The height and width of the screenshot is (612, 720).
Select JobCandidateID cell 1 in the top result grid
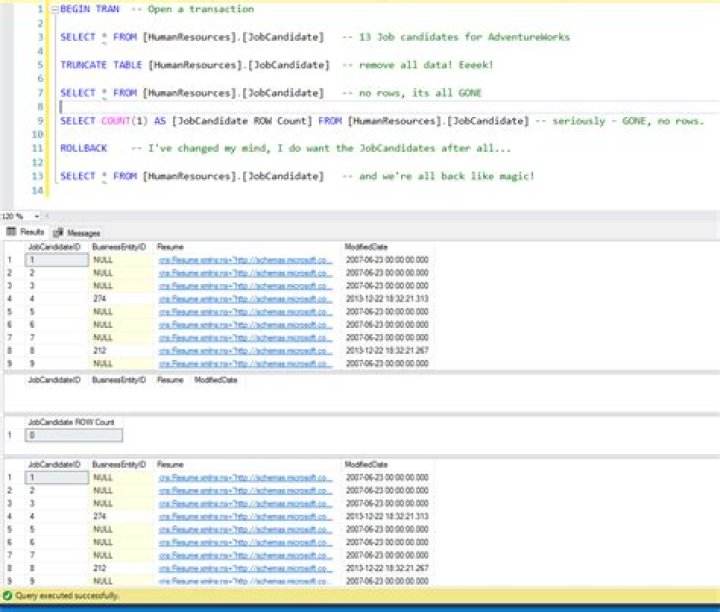(57, 260)
